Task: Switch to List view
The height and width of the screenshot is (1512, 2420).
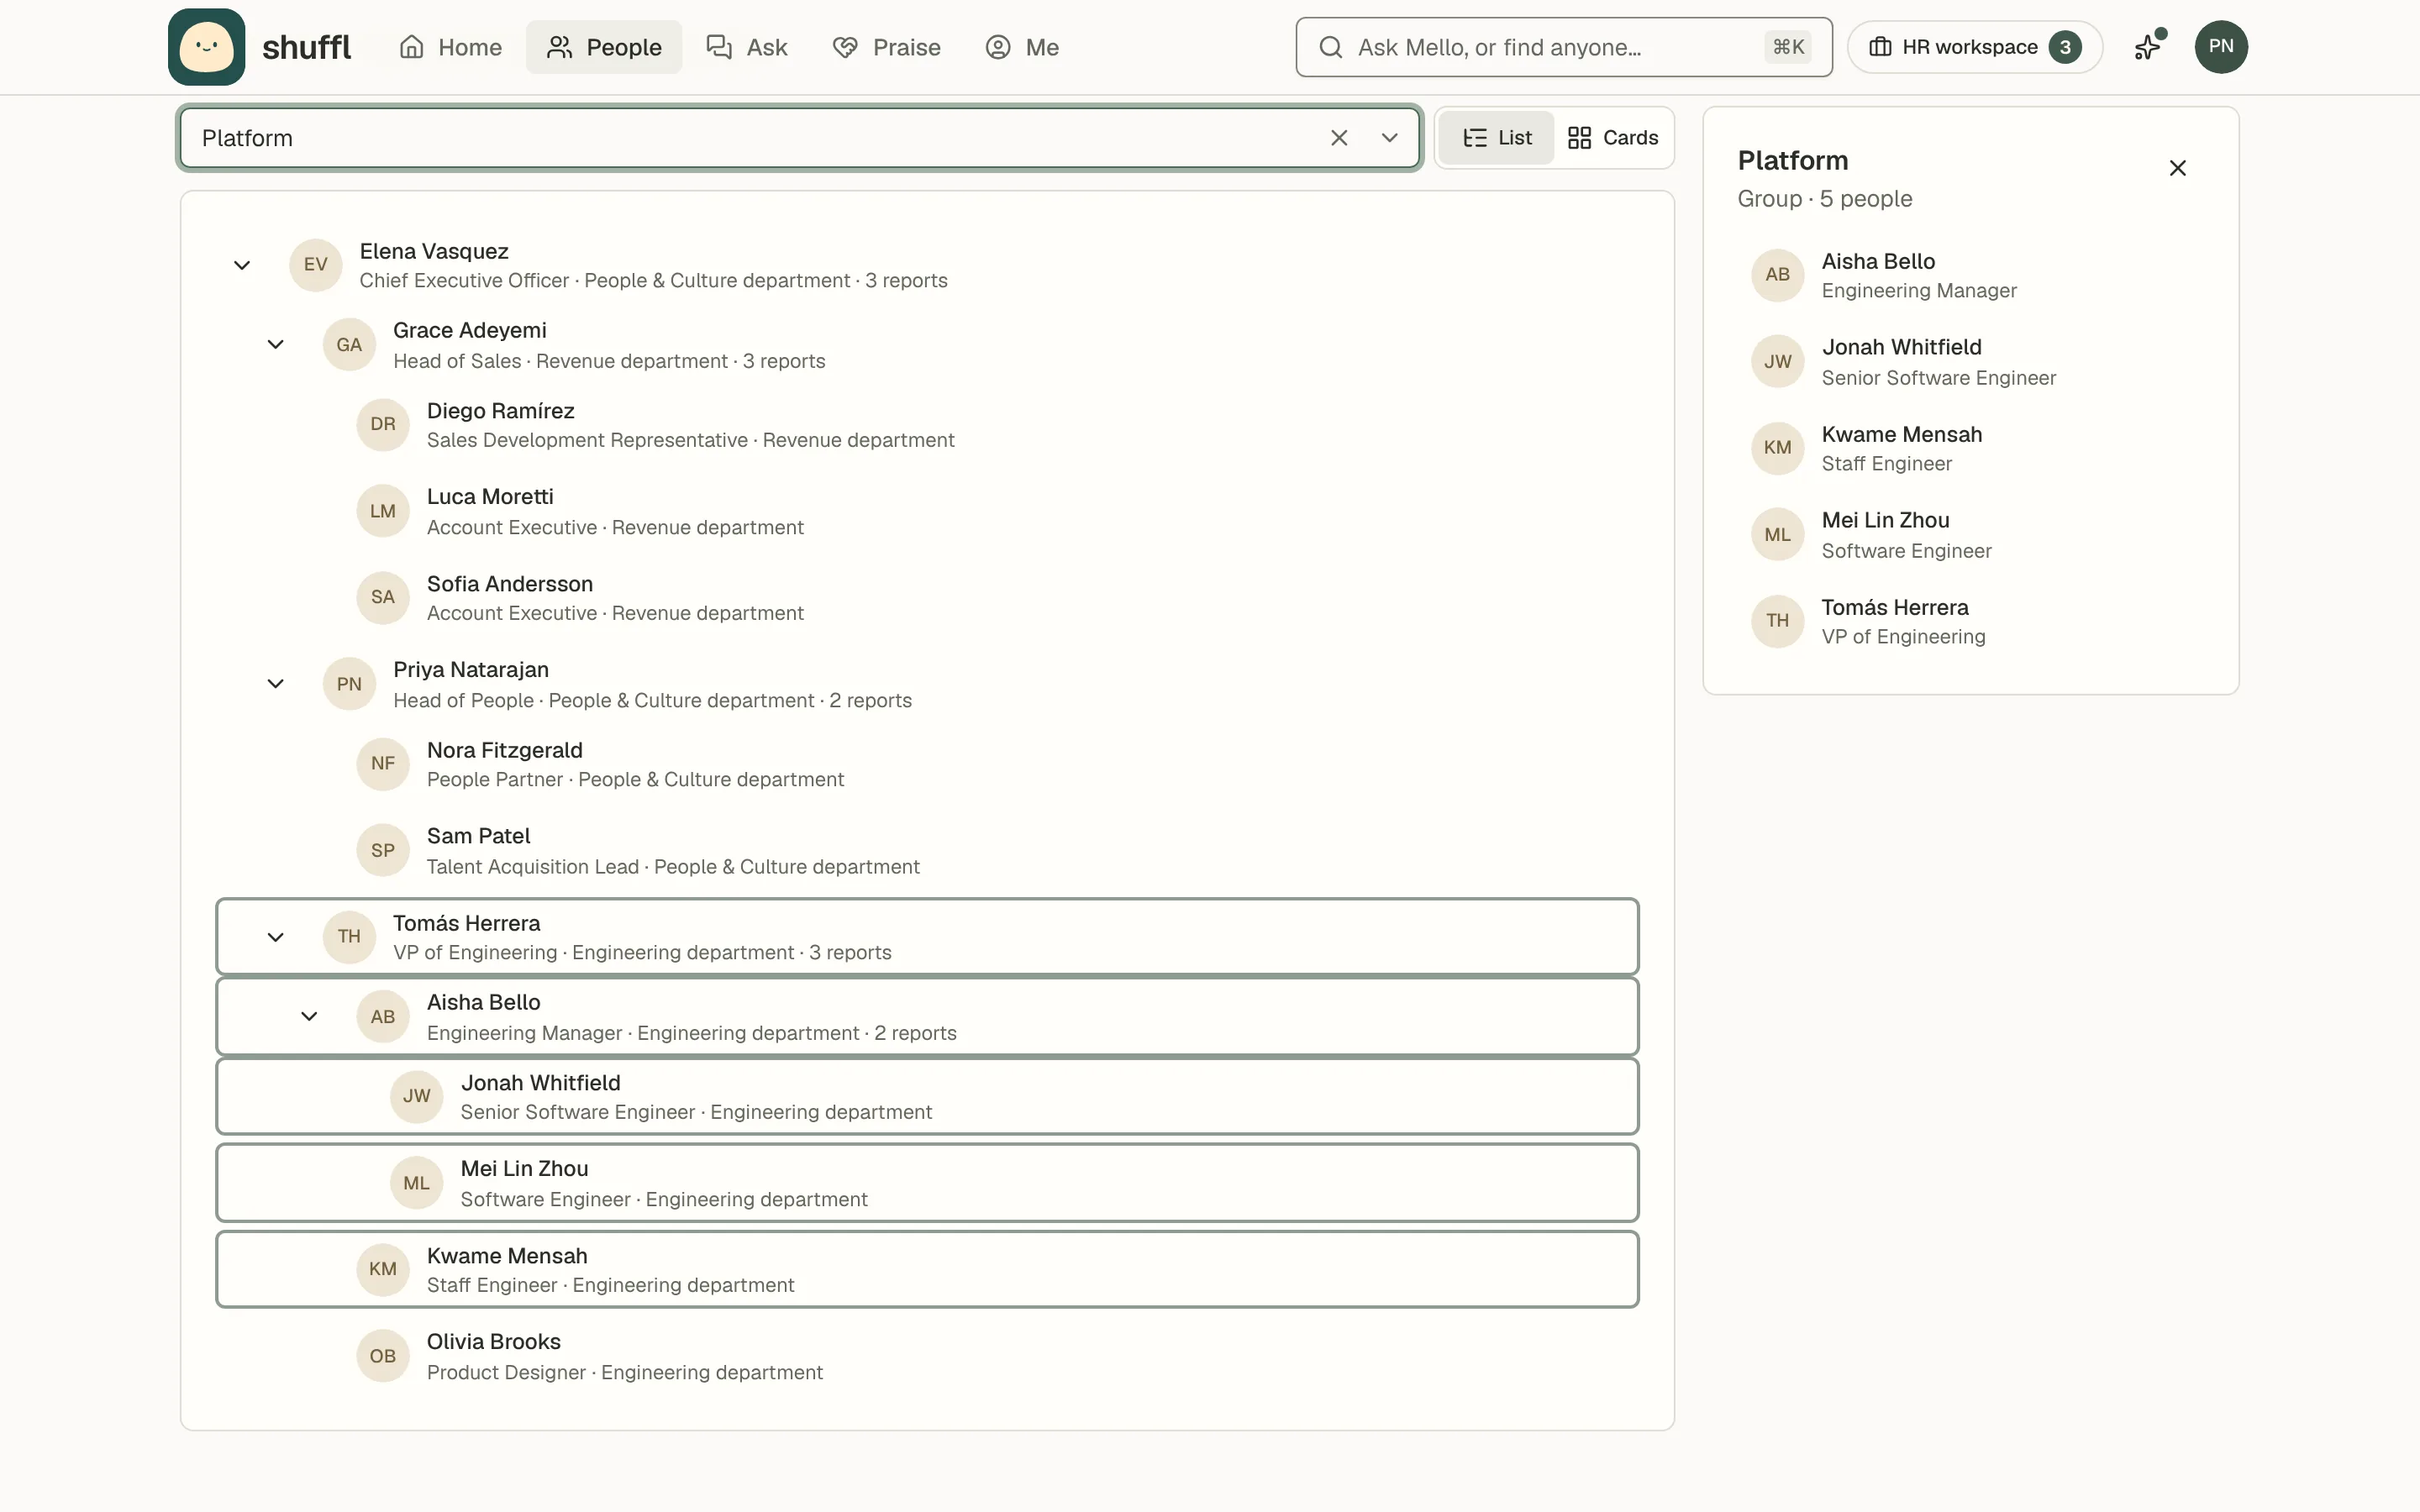Action: (x=1497, y=138)
